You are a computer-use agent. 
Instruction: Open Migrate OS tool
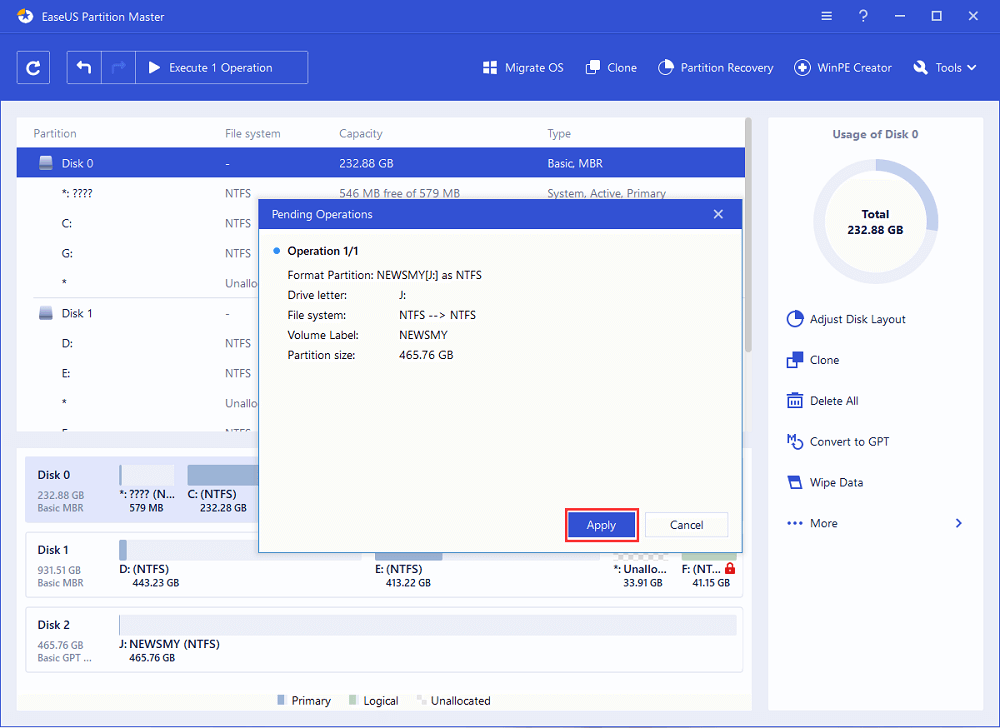pos(523,68)
